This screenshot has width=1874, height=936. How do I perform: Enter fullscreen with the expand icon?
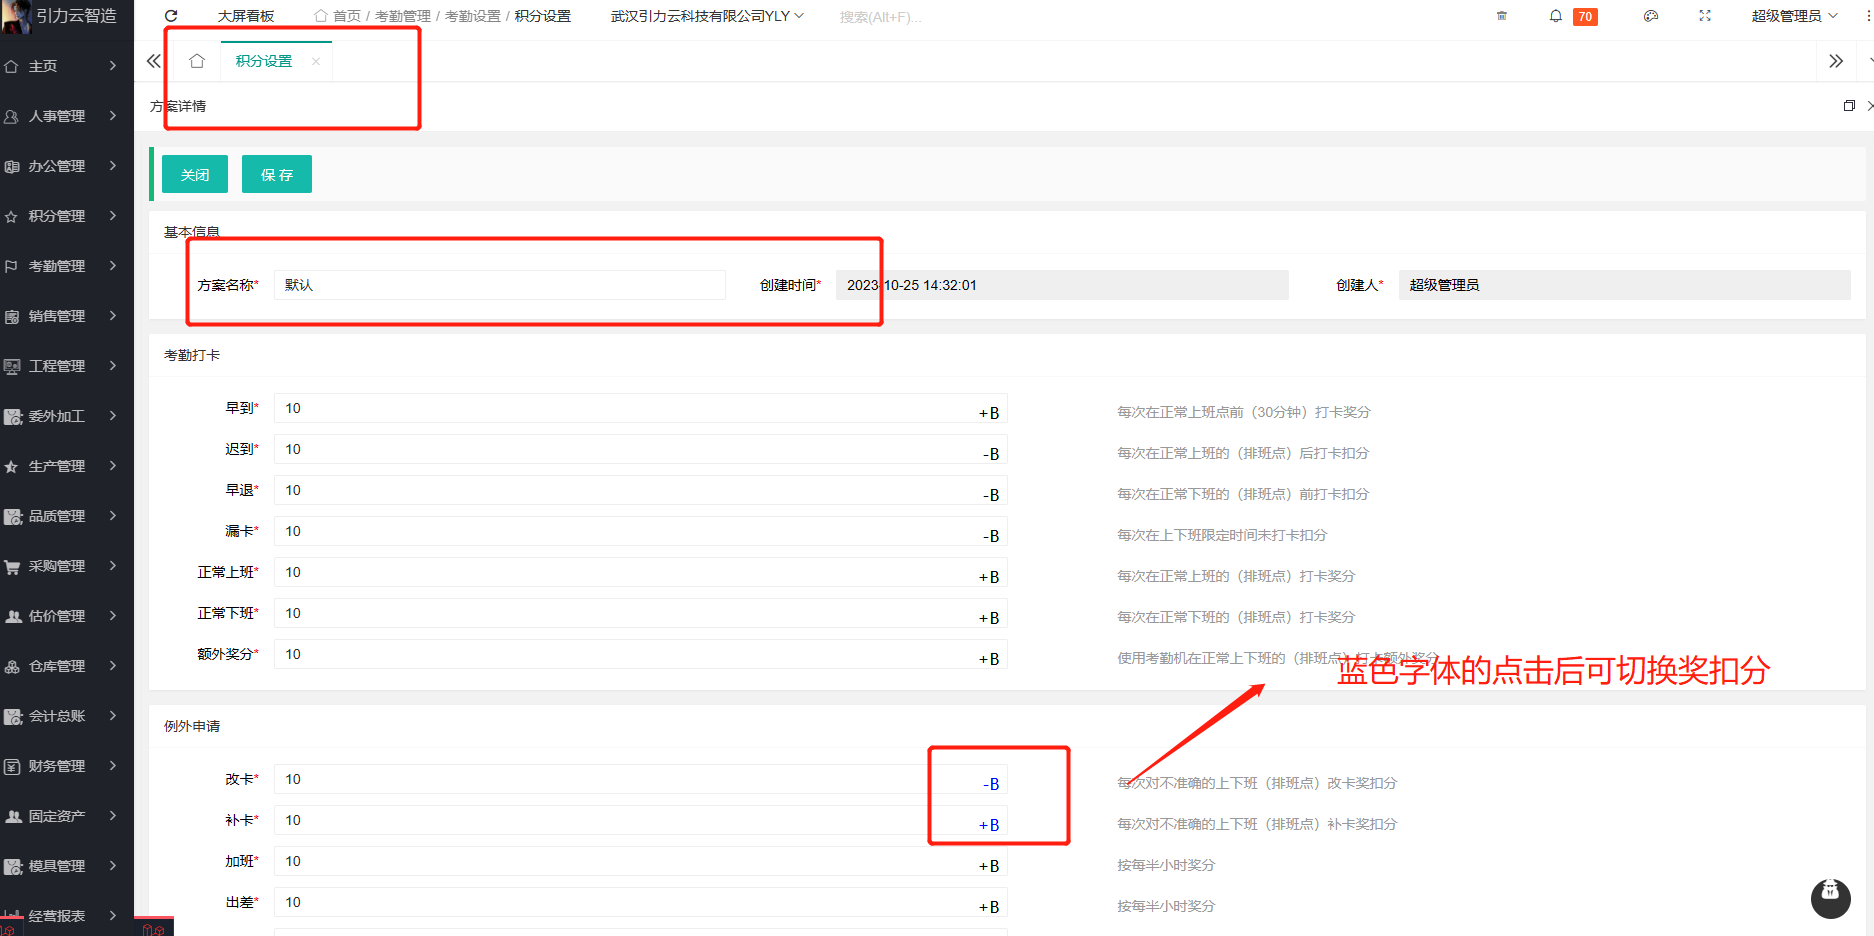point(1705,16)
